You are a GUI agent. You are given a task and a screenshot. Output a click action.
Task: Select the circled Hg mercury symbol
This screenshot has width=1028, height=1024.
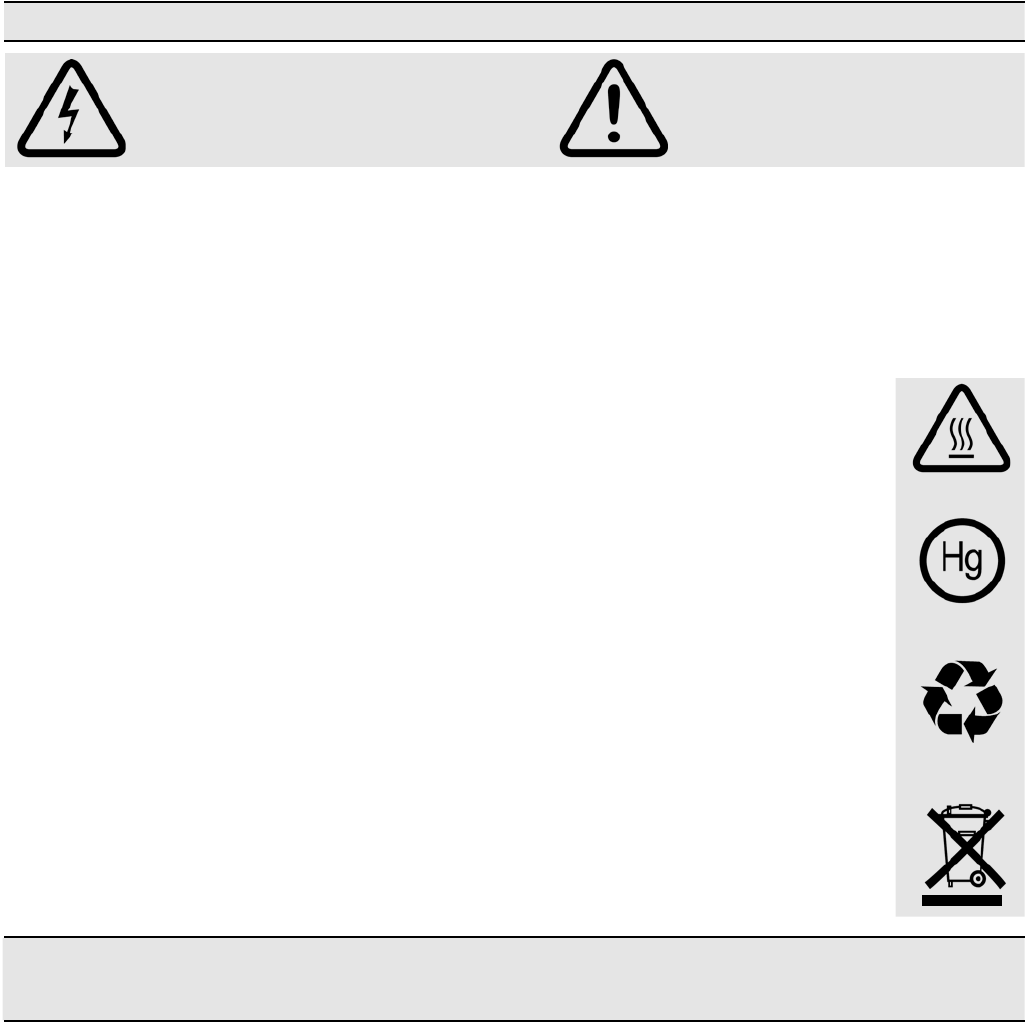click(x=962, y=561)
